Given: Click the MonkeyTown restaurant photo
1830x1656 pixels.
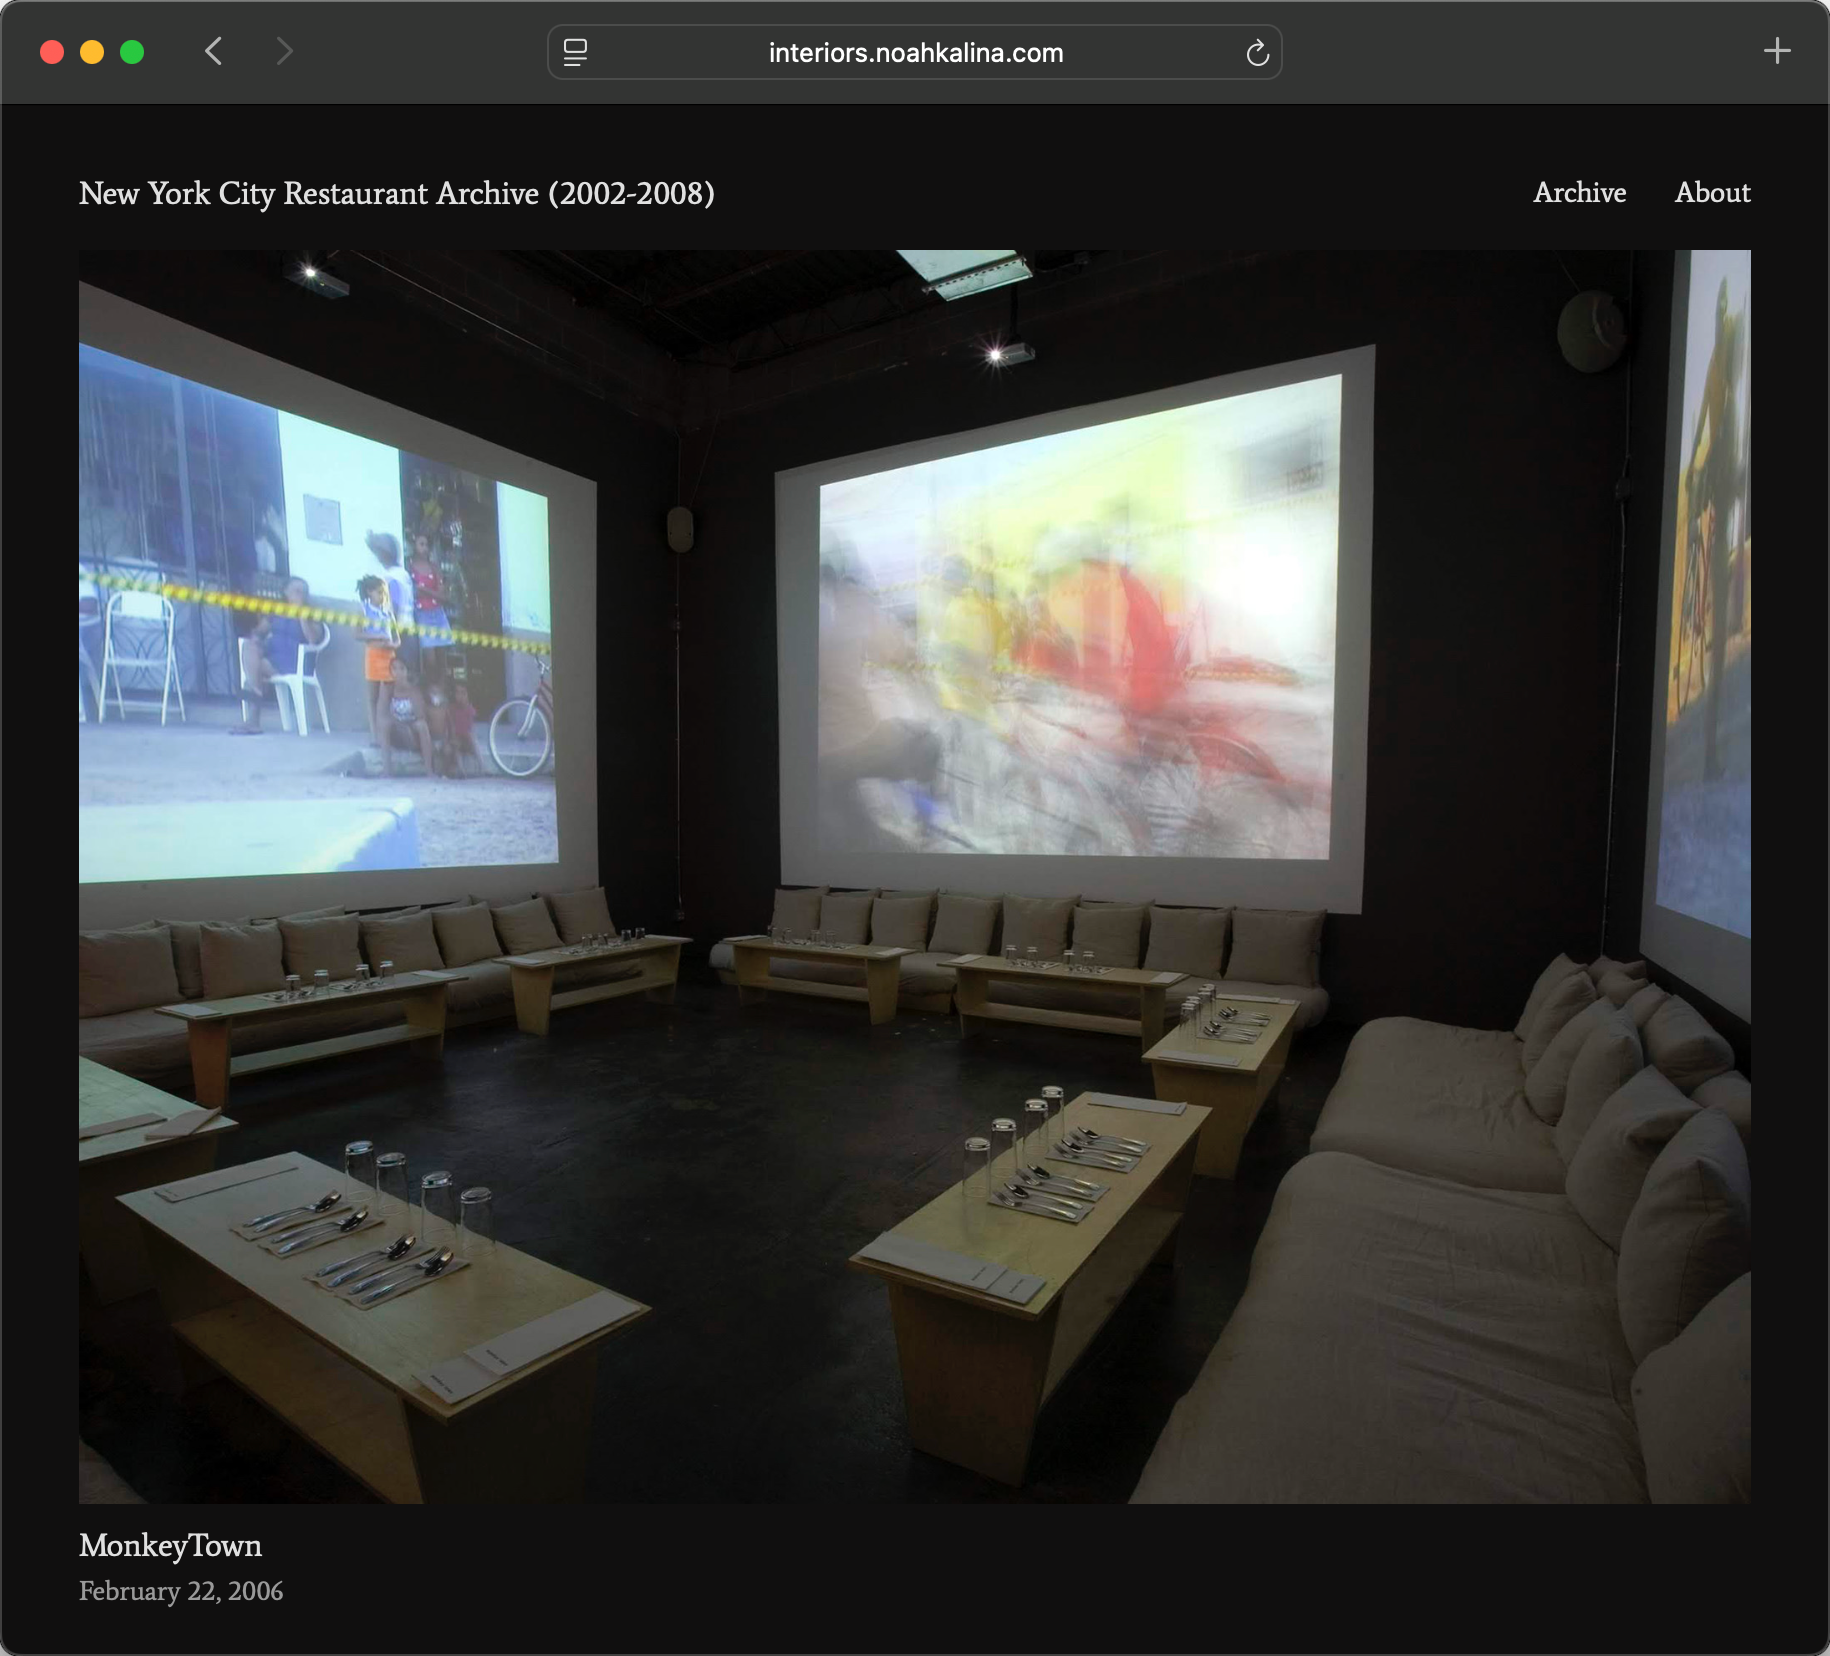Looking at the screenshot, I should tap(915, 877).
